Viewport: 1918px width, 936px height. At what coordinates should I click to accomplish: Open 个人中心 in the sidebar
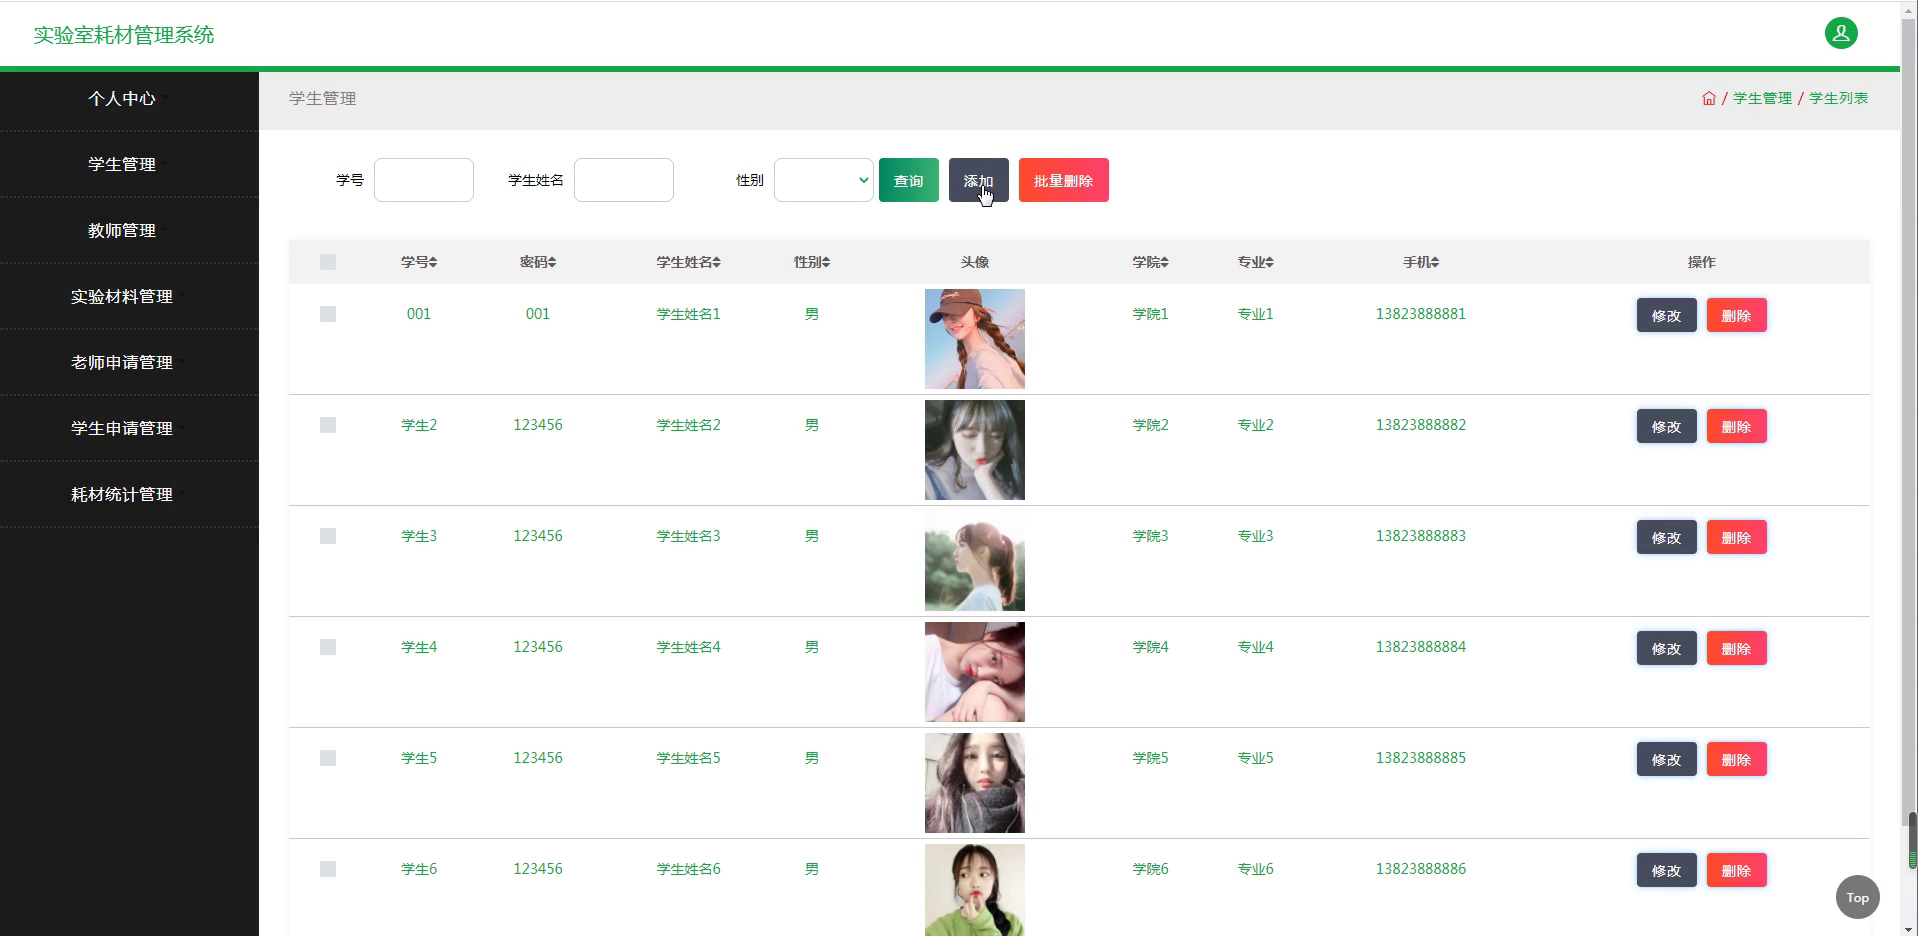pos(122,98)
